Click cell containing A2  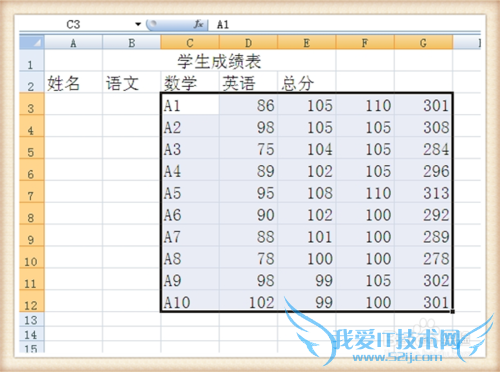click(x=190, y=126)
